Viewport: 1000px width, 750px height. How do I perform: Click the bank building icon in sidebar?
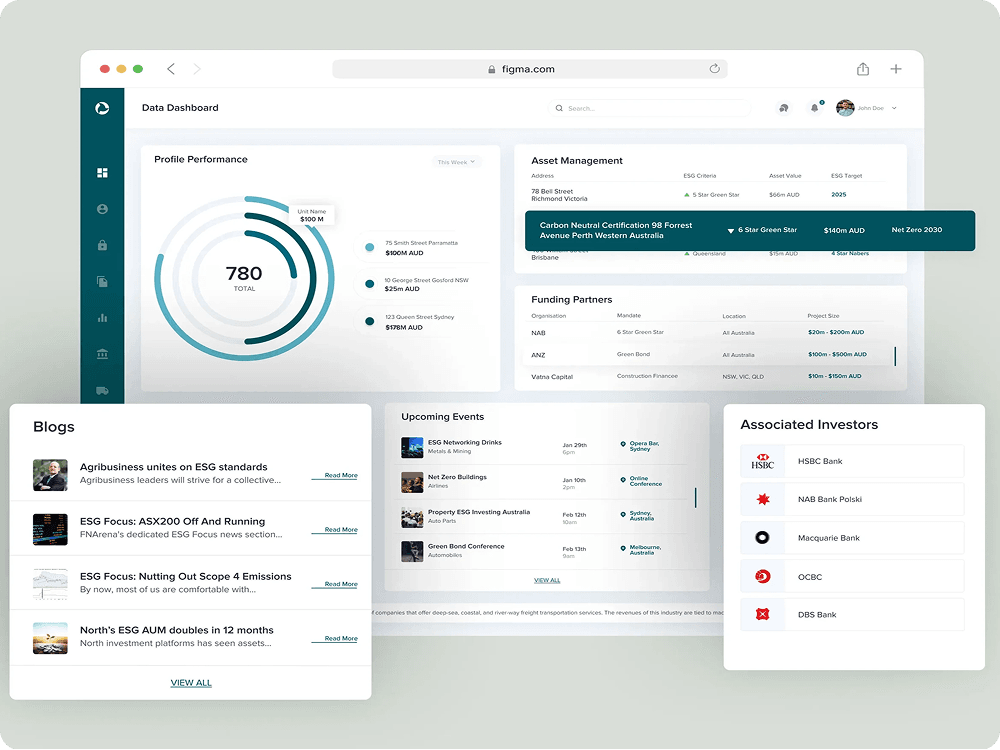pos(102,354)
